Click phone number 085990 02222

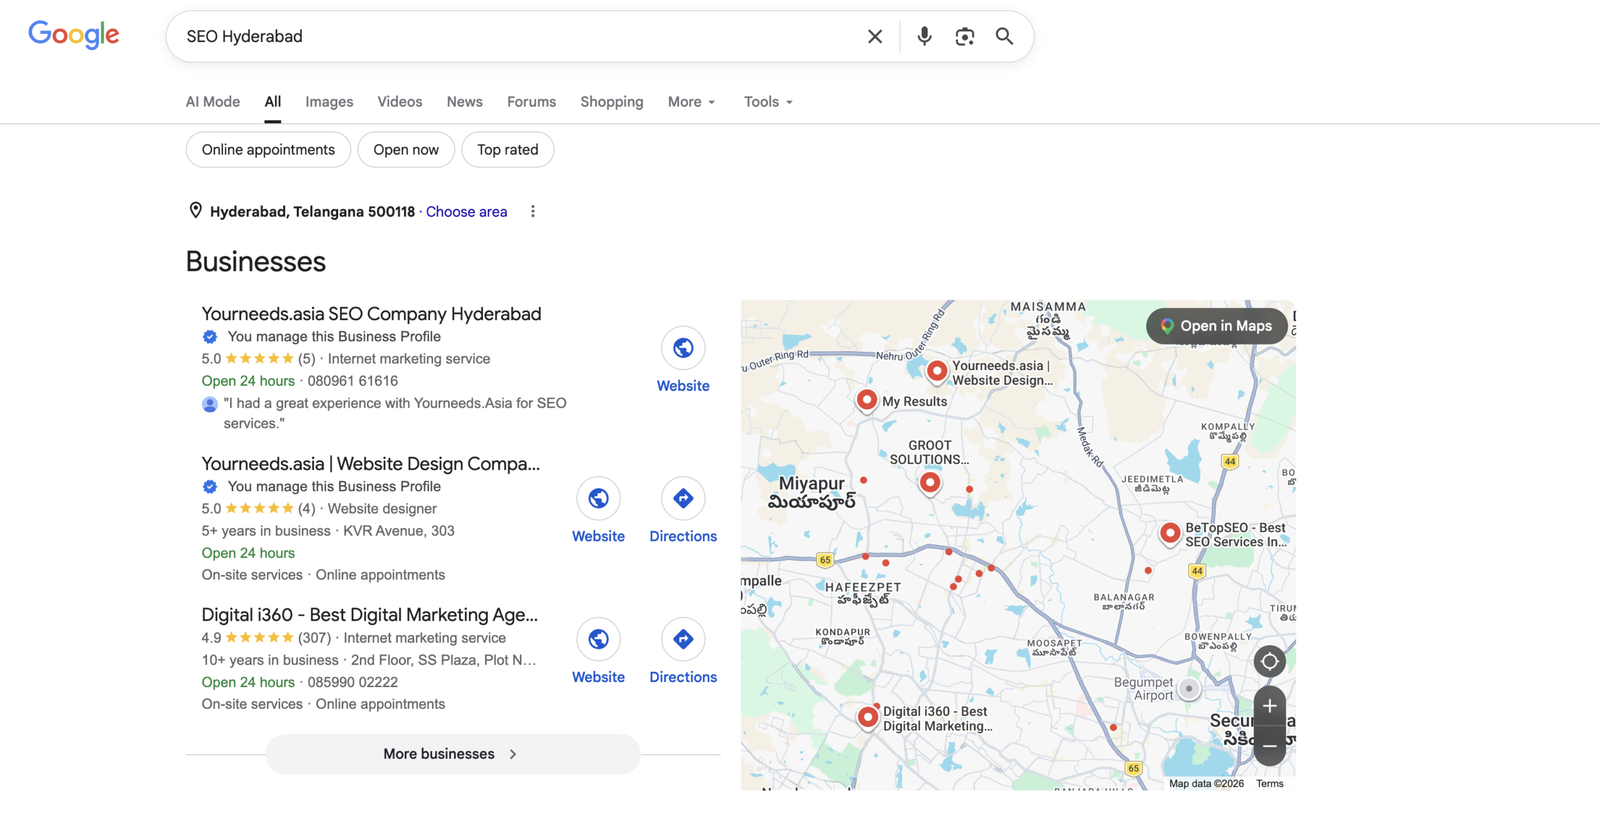(353, 682)
